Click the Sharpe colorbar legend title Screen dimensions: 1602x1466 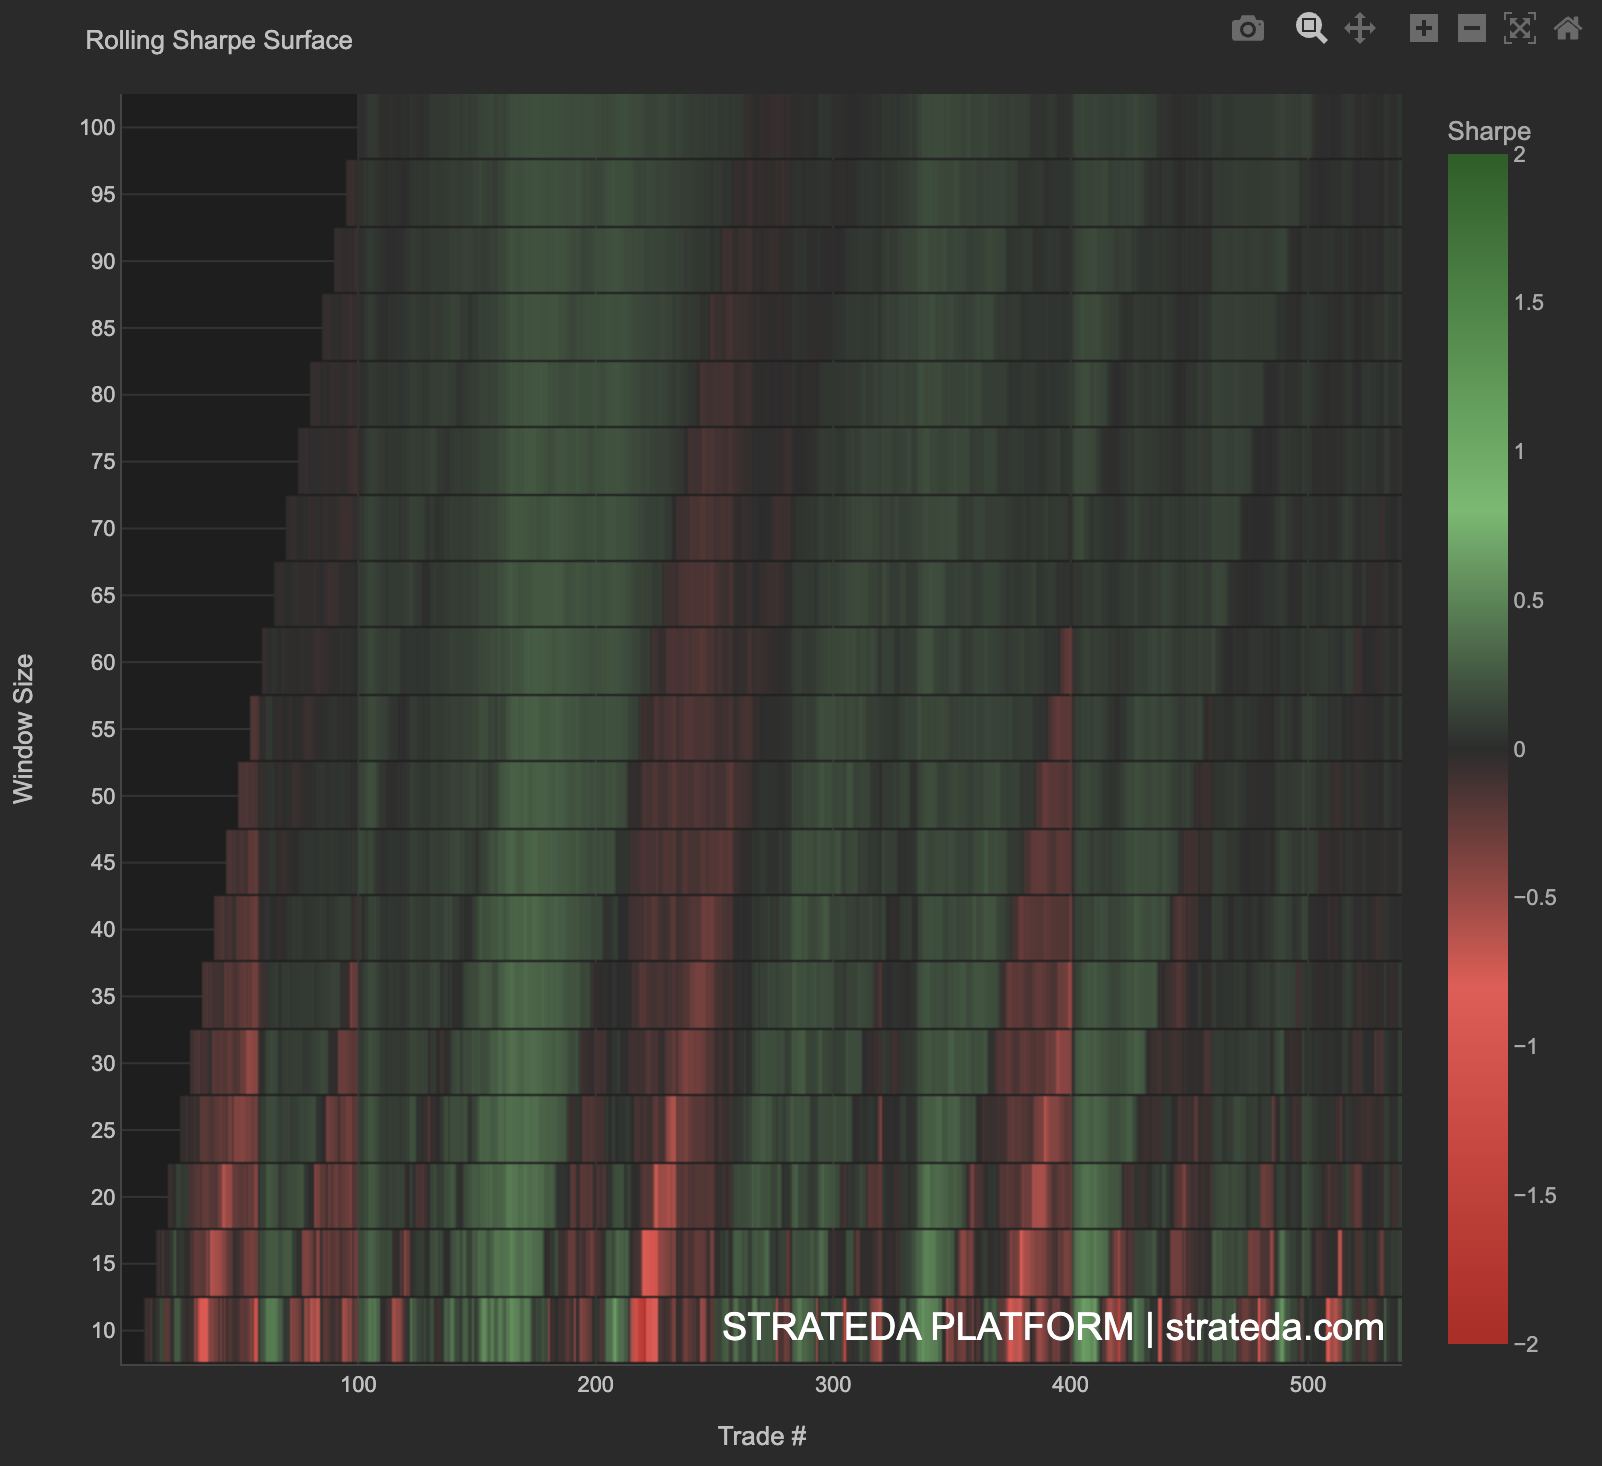(1490, 131)
